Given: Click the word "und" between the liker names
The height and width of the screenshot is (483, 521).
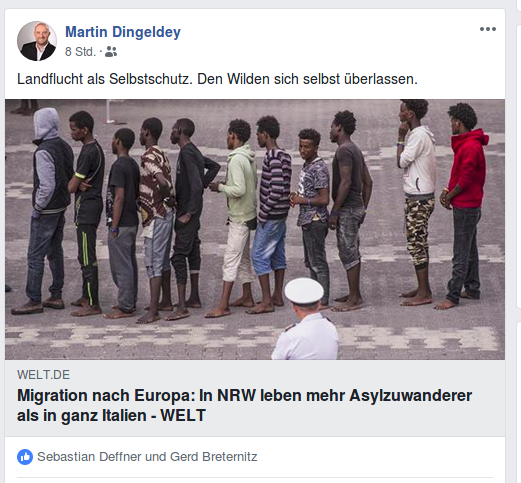Looking at the screenshot, I should pos(156,457).
